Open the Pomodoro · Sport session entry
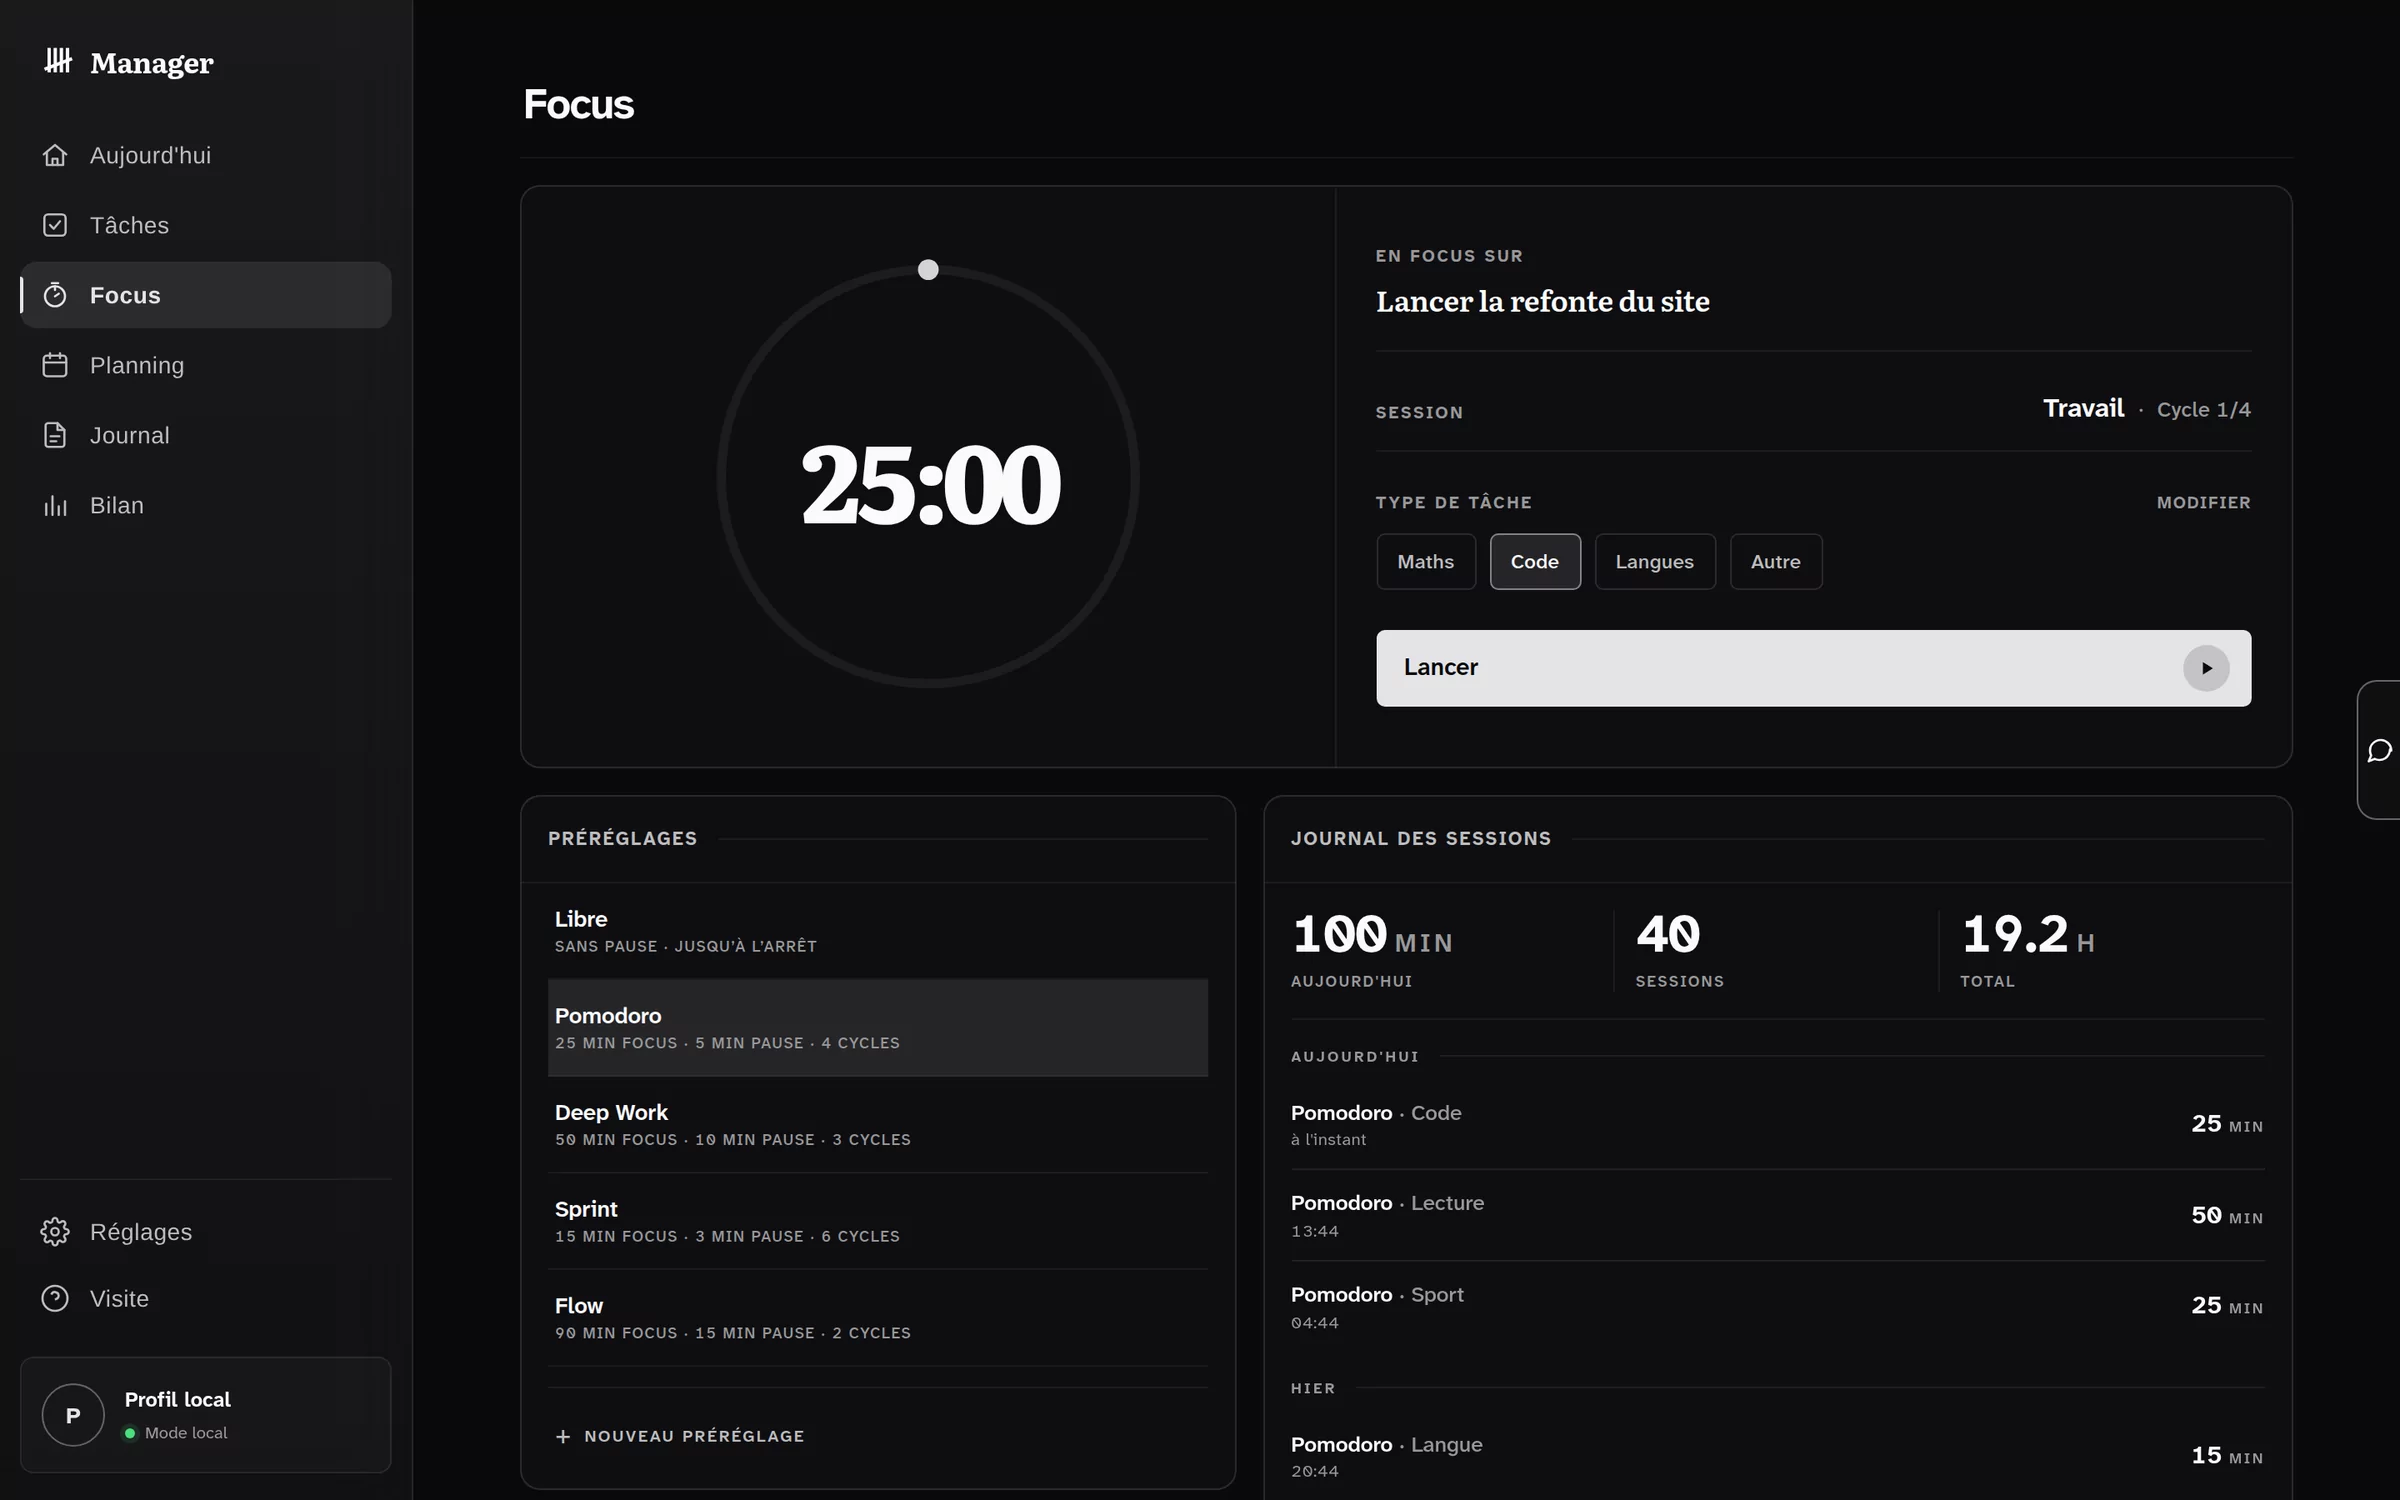This screenshot has height=1500, width=2400. (x=1777, y=1307)
